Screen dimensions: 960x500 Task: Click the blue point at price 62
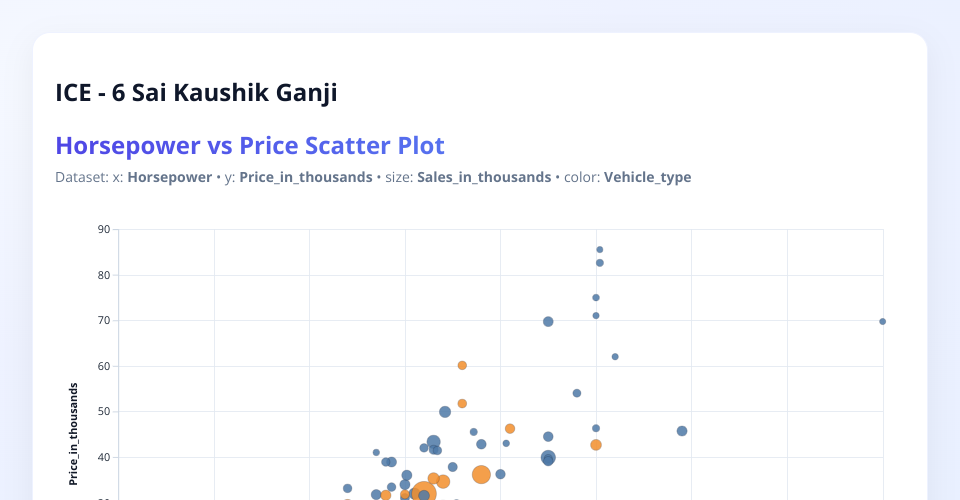tap(615, 357)
